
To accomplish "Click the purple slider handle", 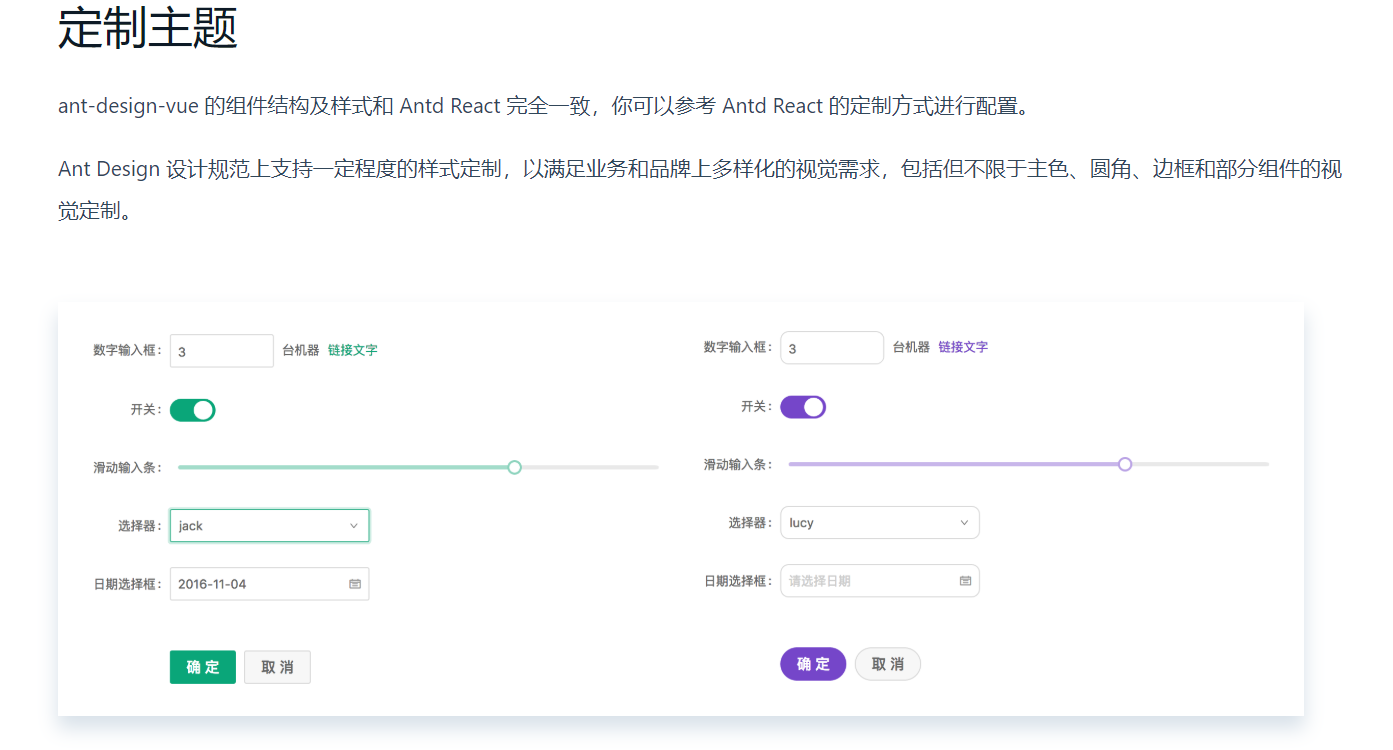I will click(1125, 464).
